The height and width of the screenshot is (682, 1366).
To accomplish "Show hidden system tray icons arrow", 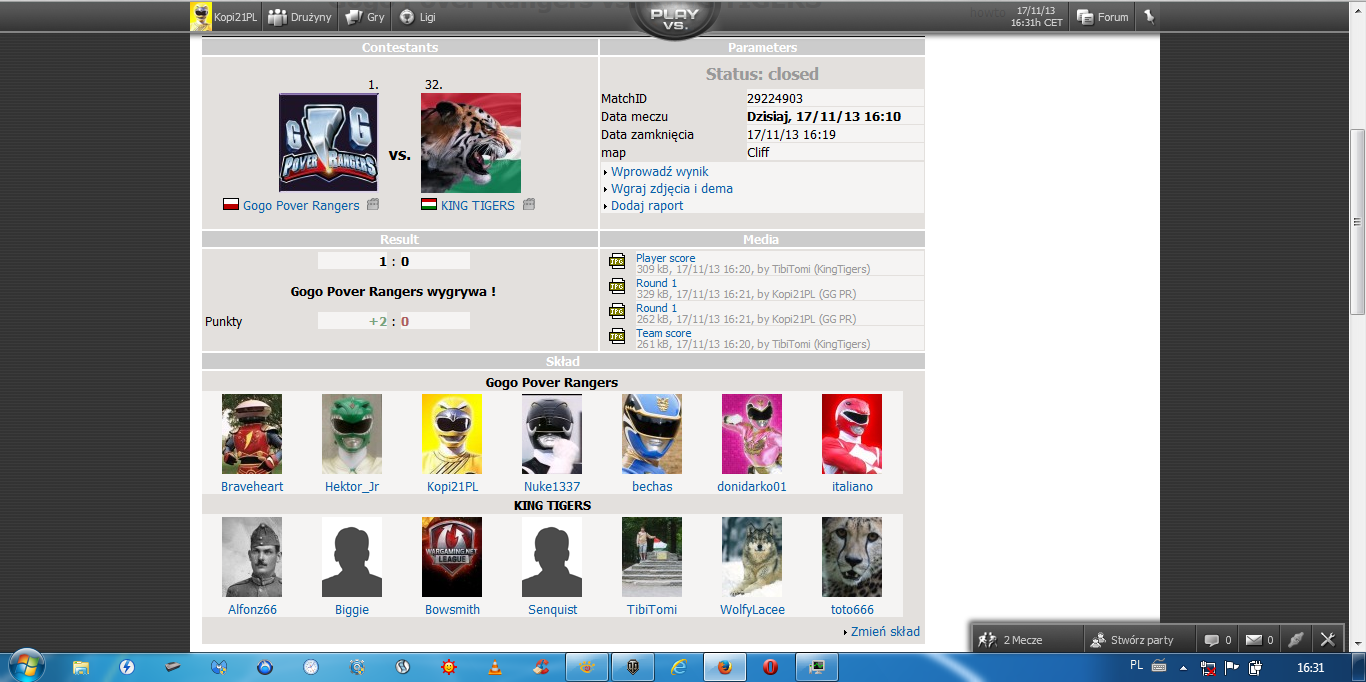I will click(1184, 667).
